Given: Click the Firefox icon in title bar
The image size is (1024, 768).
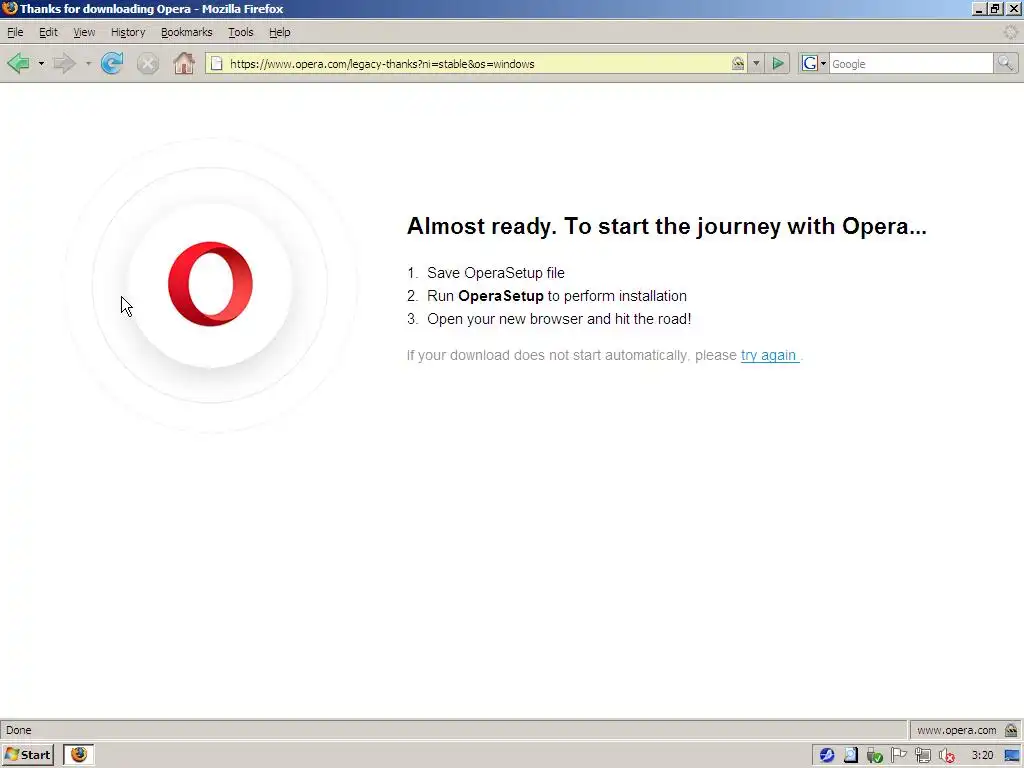Looking at the screenshot, I should pos(10,8).
